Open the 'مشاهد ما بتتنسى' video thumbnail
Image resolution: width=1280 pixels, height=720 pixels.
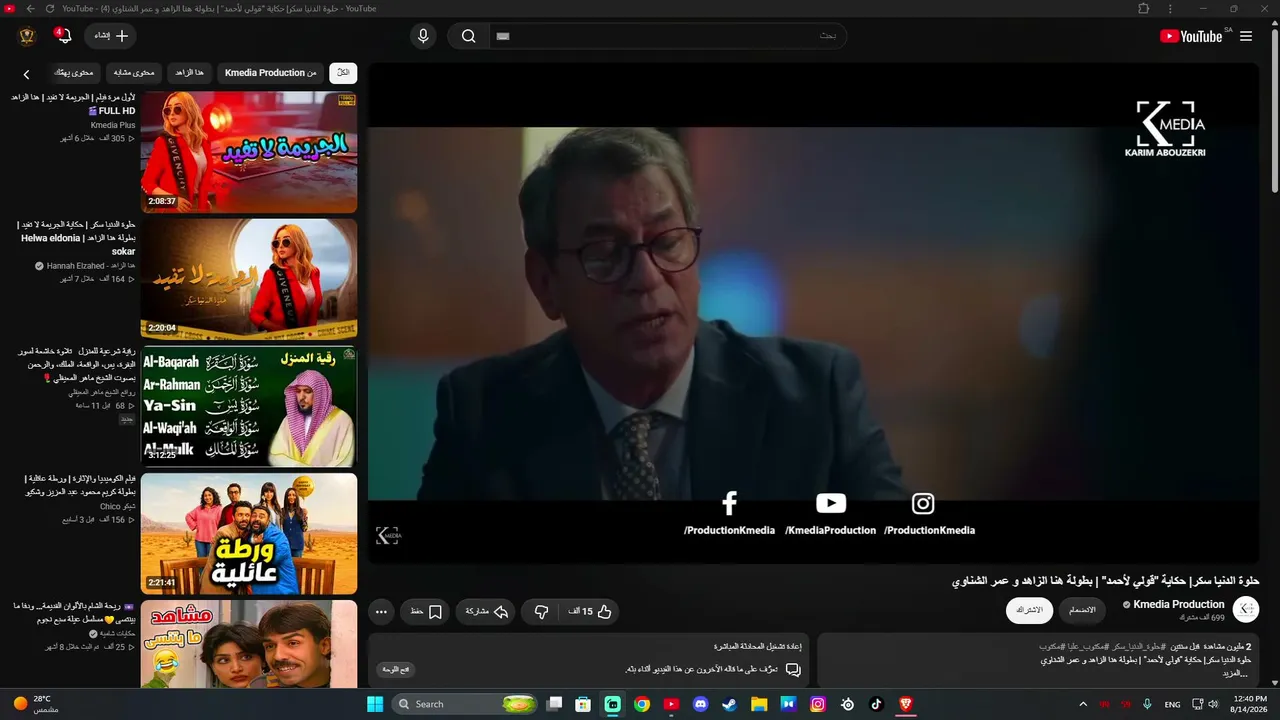coord(249,644)
